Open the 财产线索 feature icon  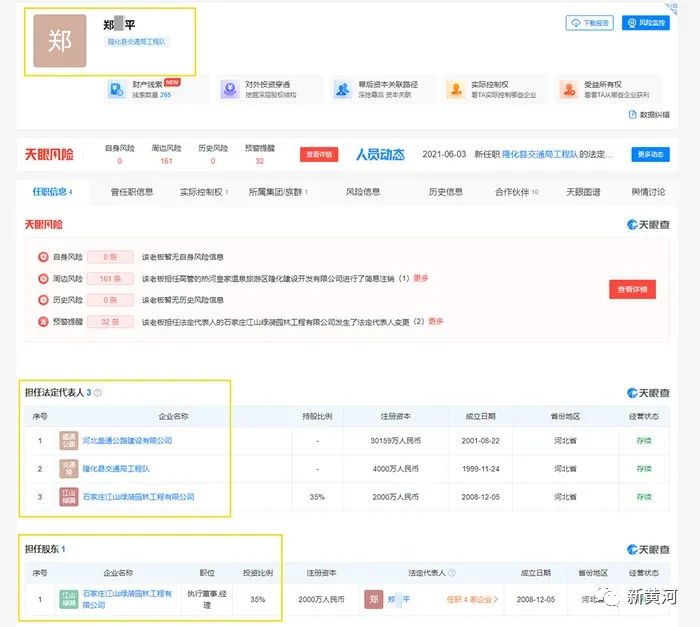pyautogui.click(x=117, y=89)
